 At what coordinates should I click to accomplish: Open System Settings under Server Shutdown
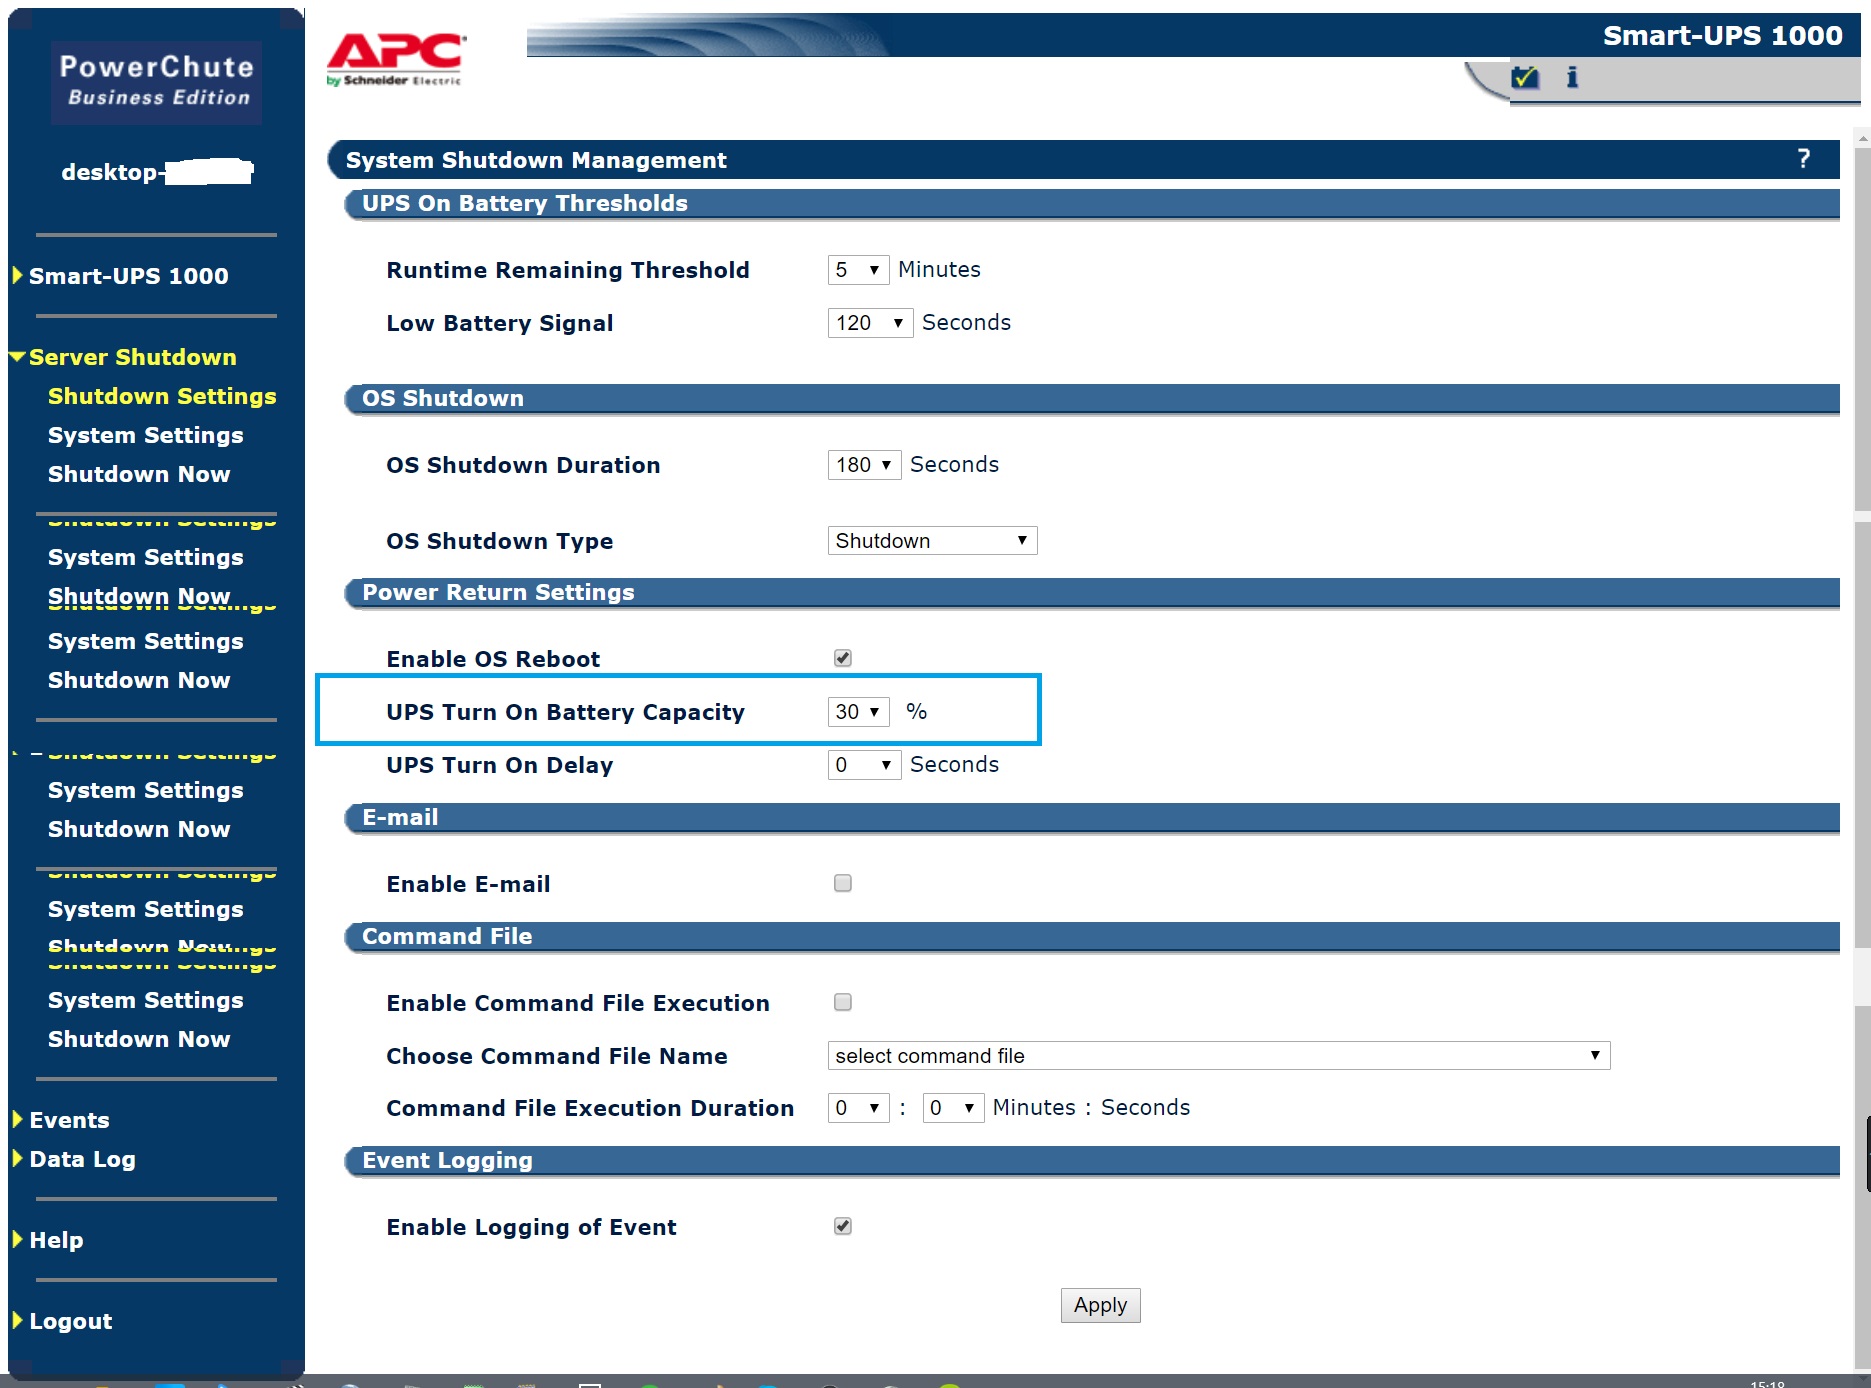point(146,435)
